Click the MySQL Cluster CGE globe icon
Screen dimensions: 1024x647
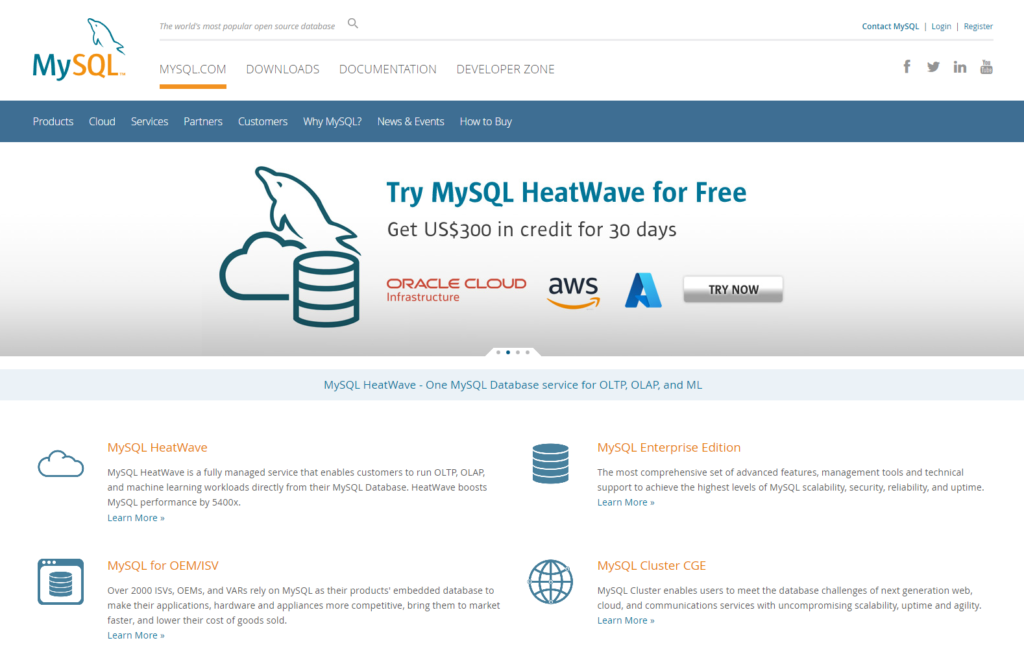pos(550,581)
